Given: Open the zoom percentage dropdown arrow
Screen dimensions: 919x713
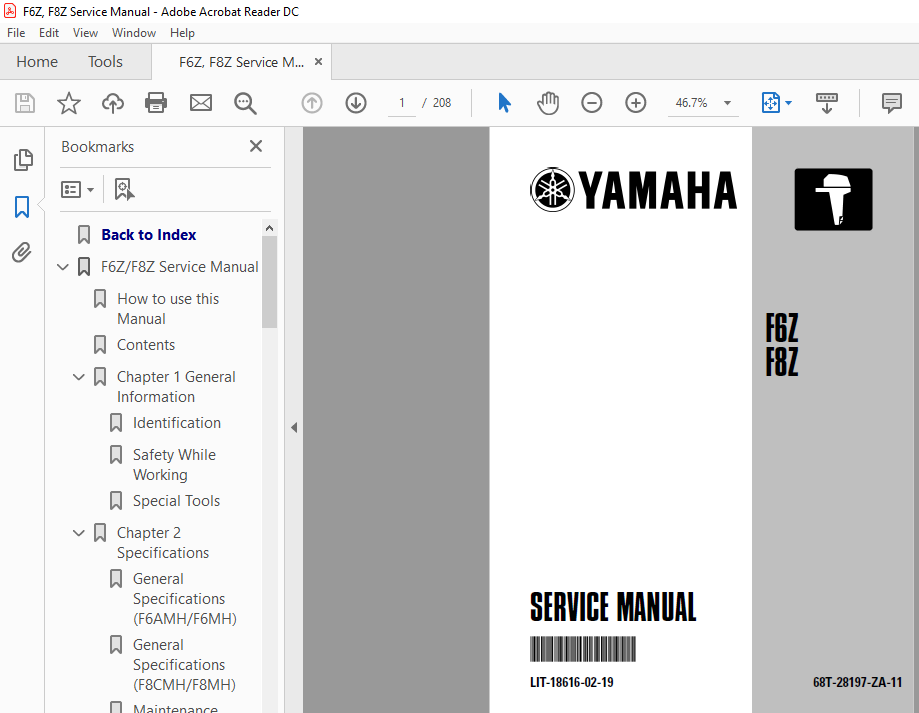Looking at the screenshot, I should 727,103.
